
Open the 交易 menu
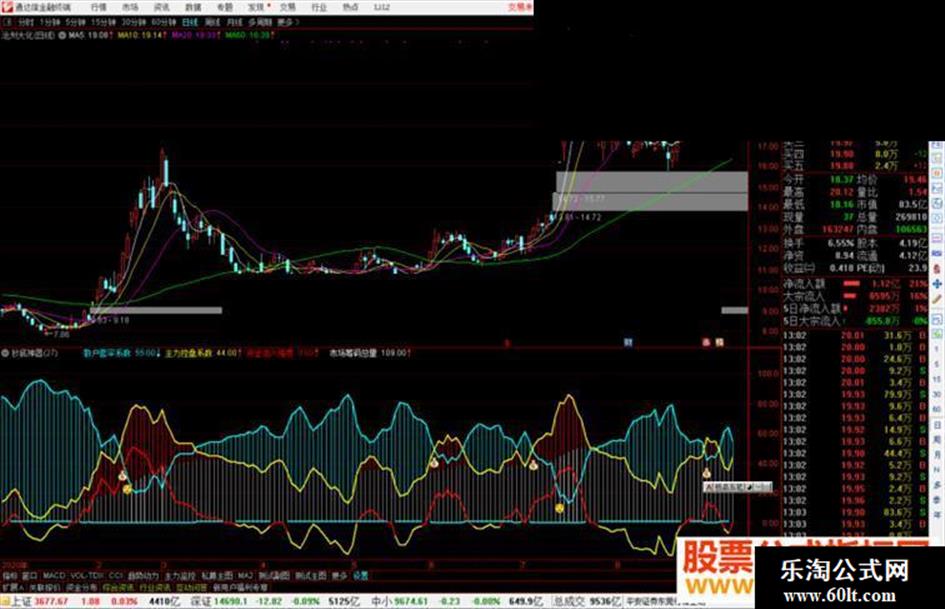point(287,7)
